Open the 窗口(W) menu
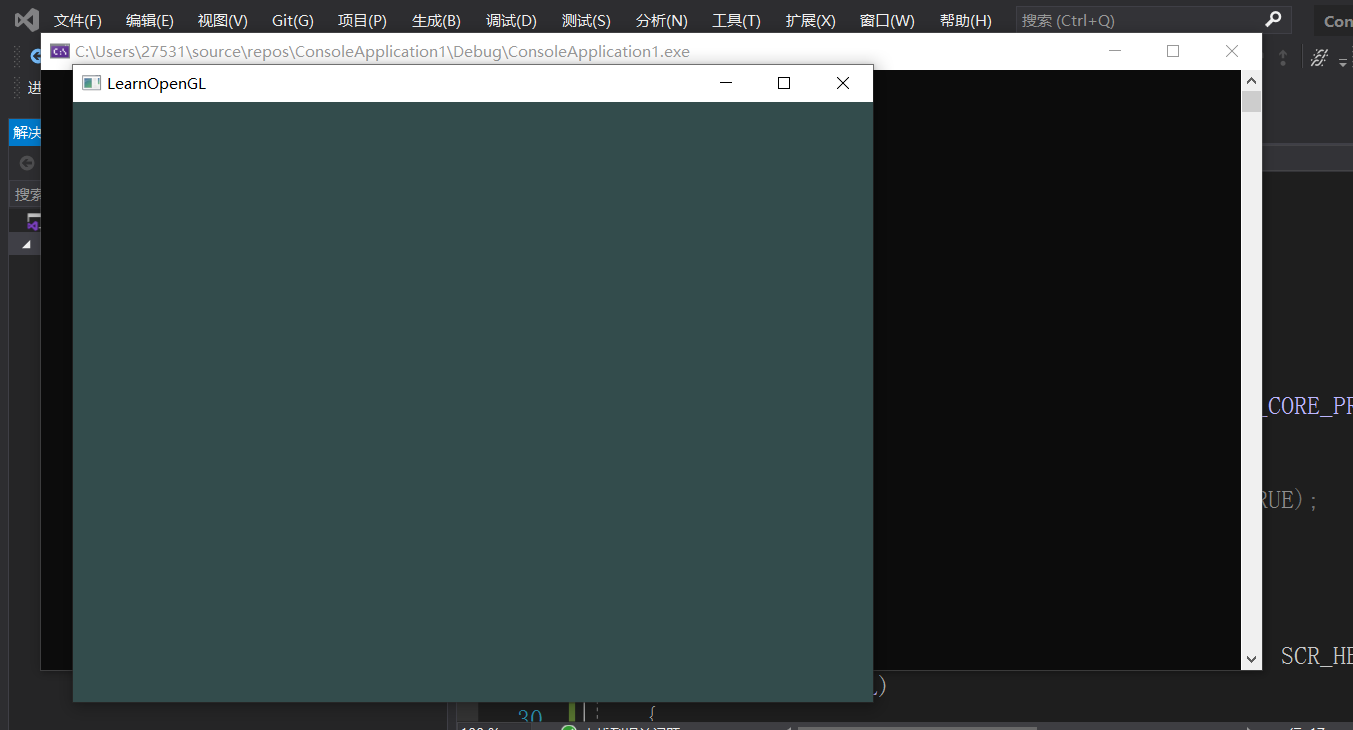This screenshot has width=1353, height=730. 887,20
